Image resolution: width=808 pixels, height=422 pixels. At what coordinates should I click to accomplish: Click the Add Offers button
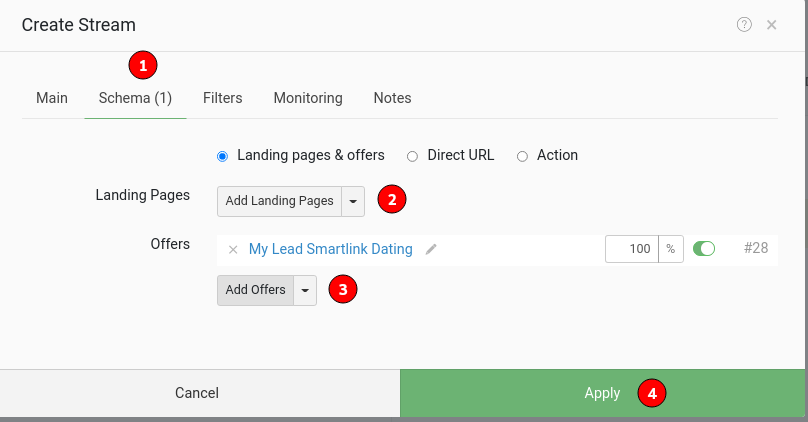pos(256,290)
